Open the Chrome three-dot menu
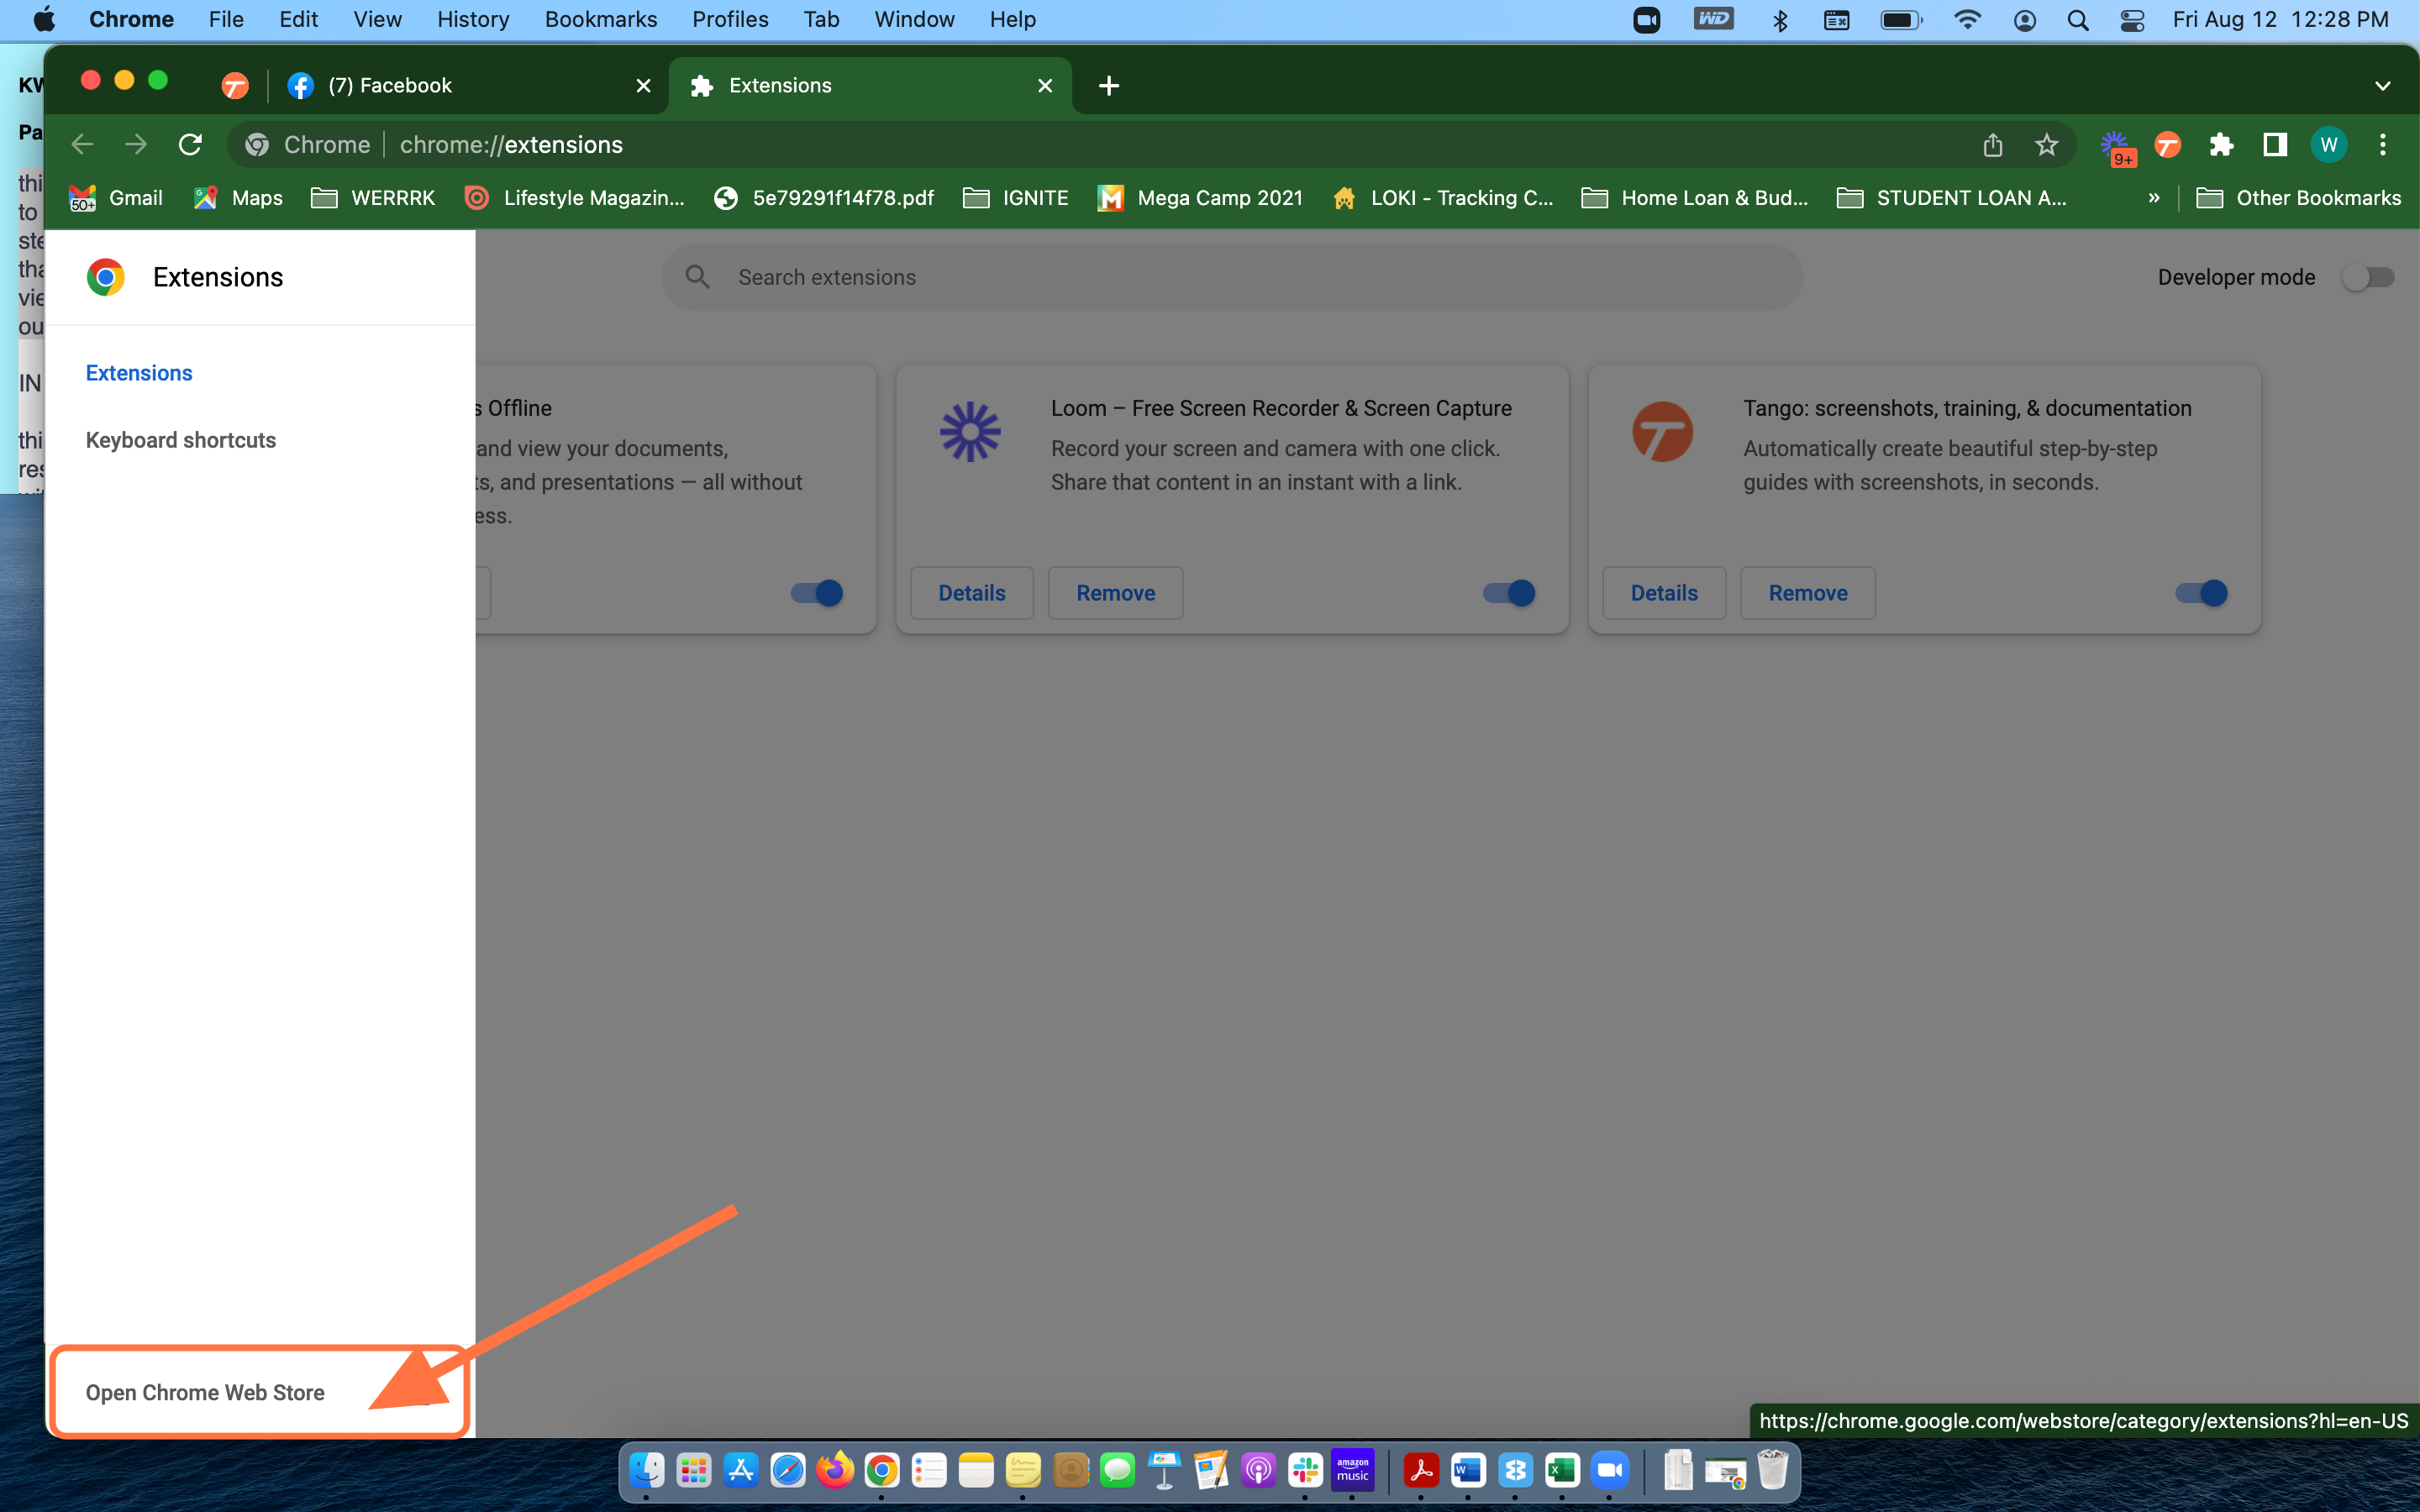This screenshot has height=1512, width=2420. point(2382,145)
